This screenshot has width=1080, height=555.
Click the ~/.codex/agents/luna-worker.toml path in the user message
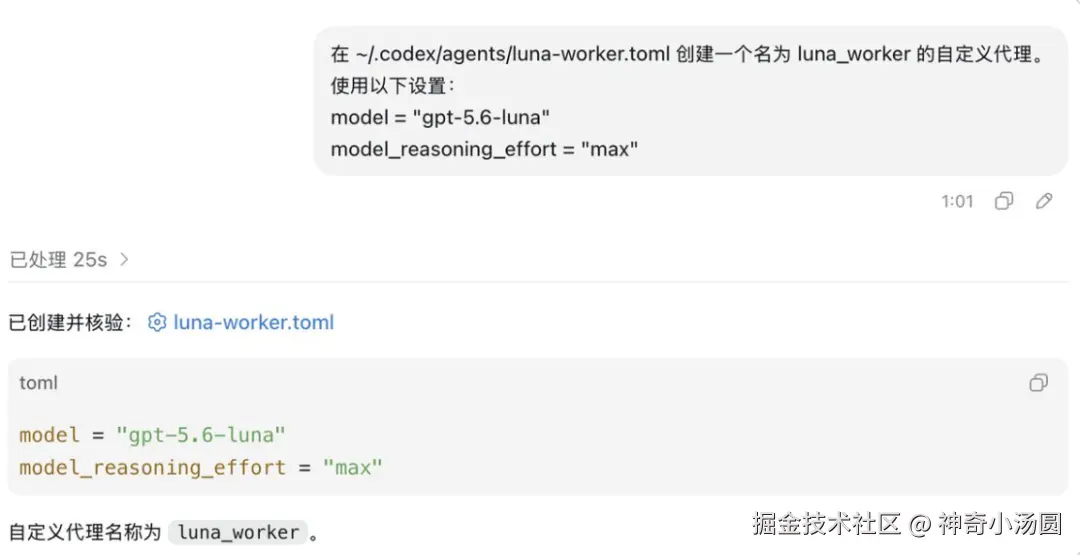(512, 54)
